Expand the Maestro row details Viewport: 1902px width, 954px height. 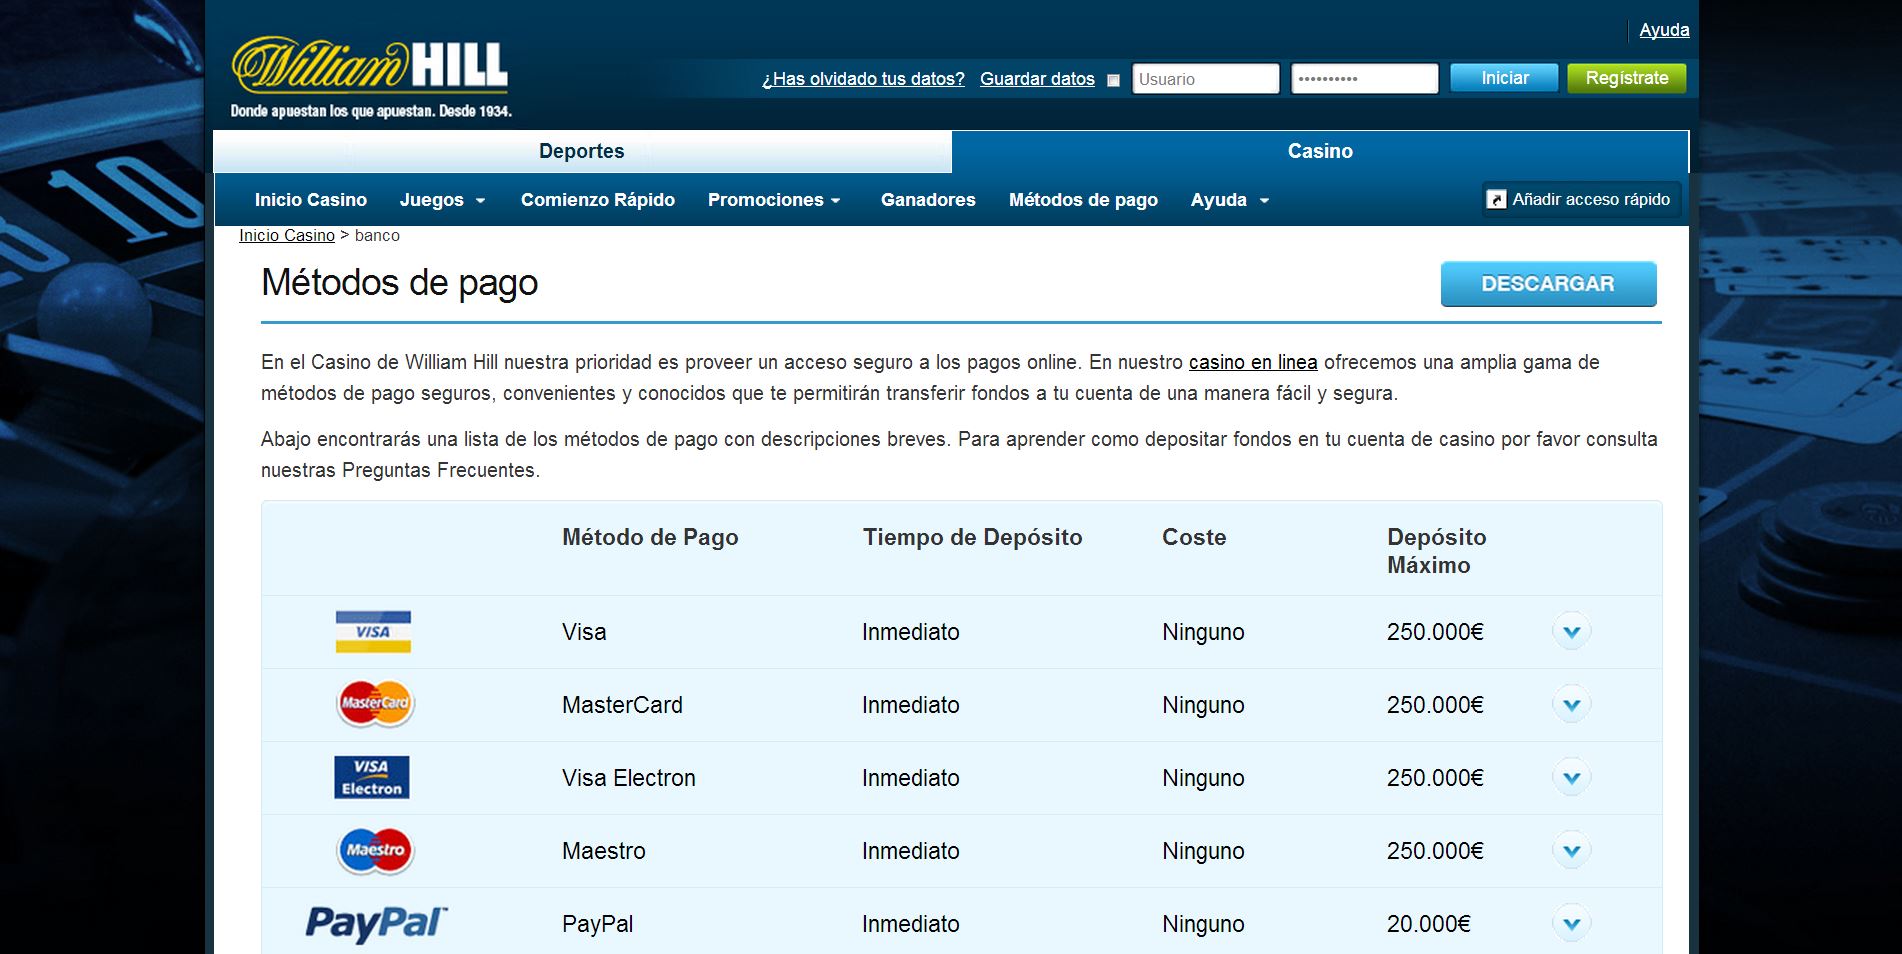1571,851
